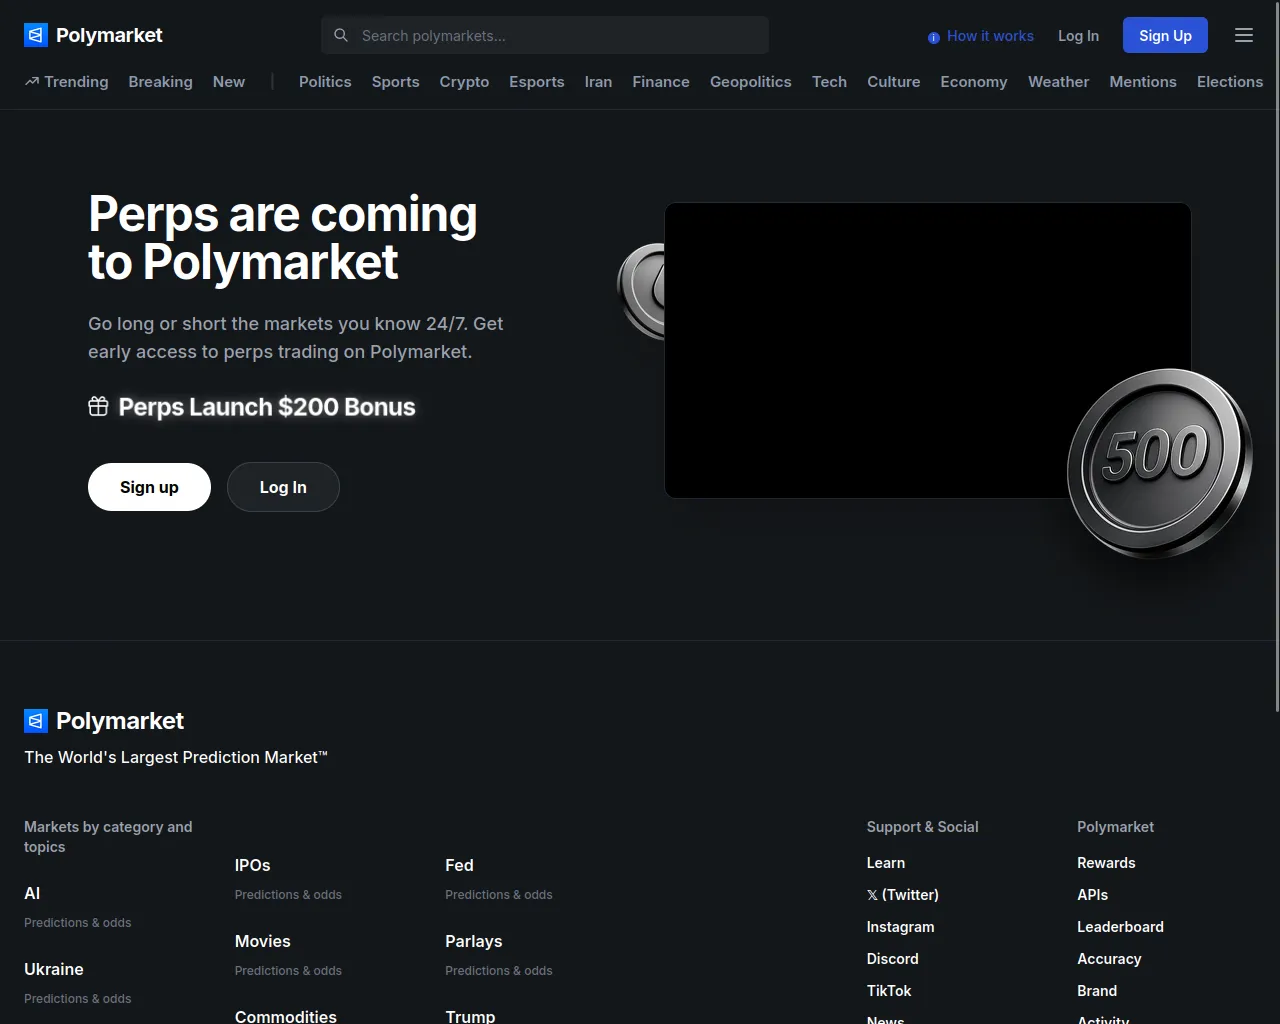This screenshot has width=1280, height=1024.
Task: Click the Support & Social heading
Action: (x=923, y=827)
